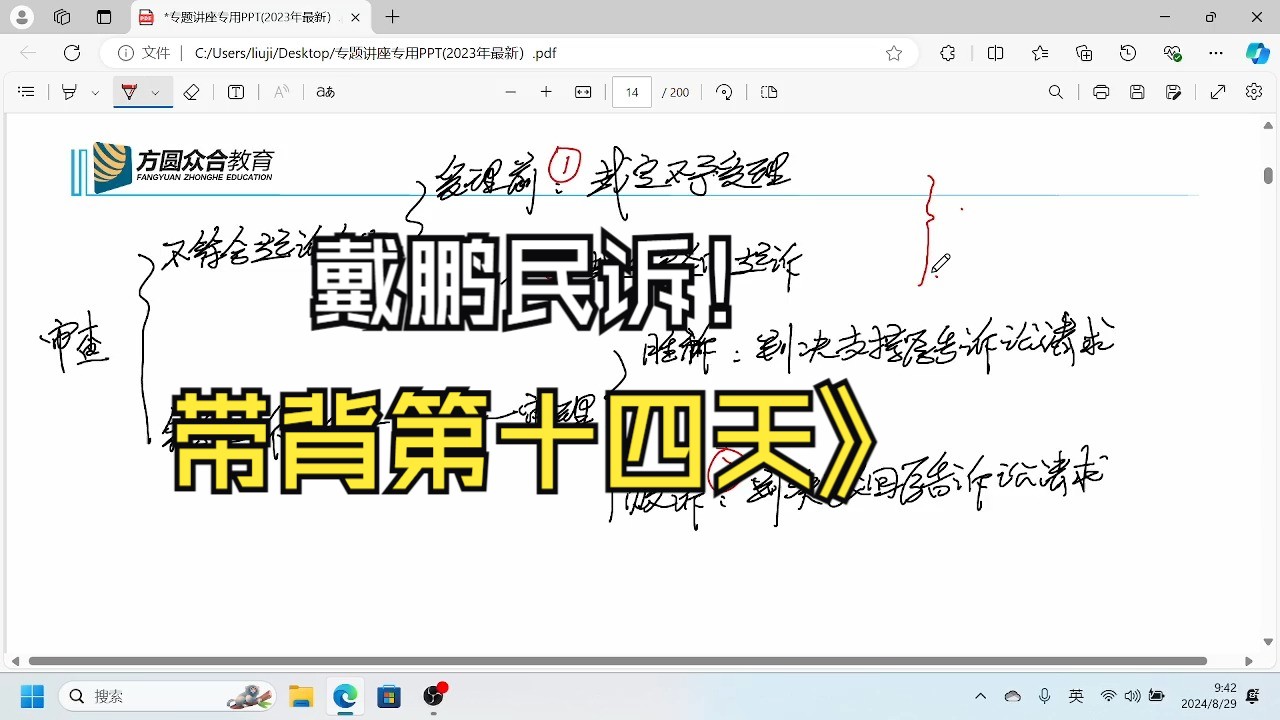Rotate the PDF page
Viewport: 1280px width, 720px height.
coord(724,92)
